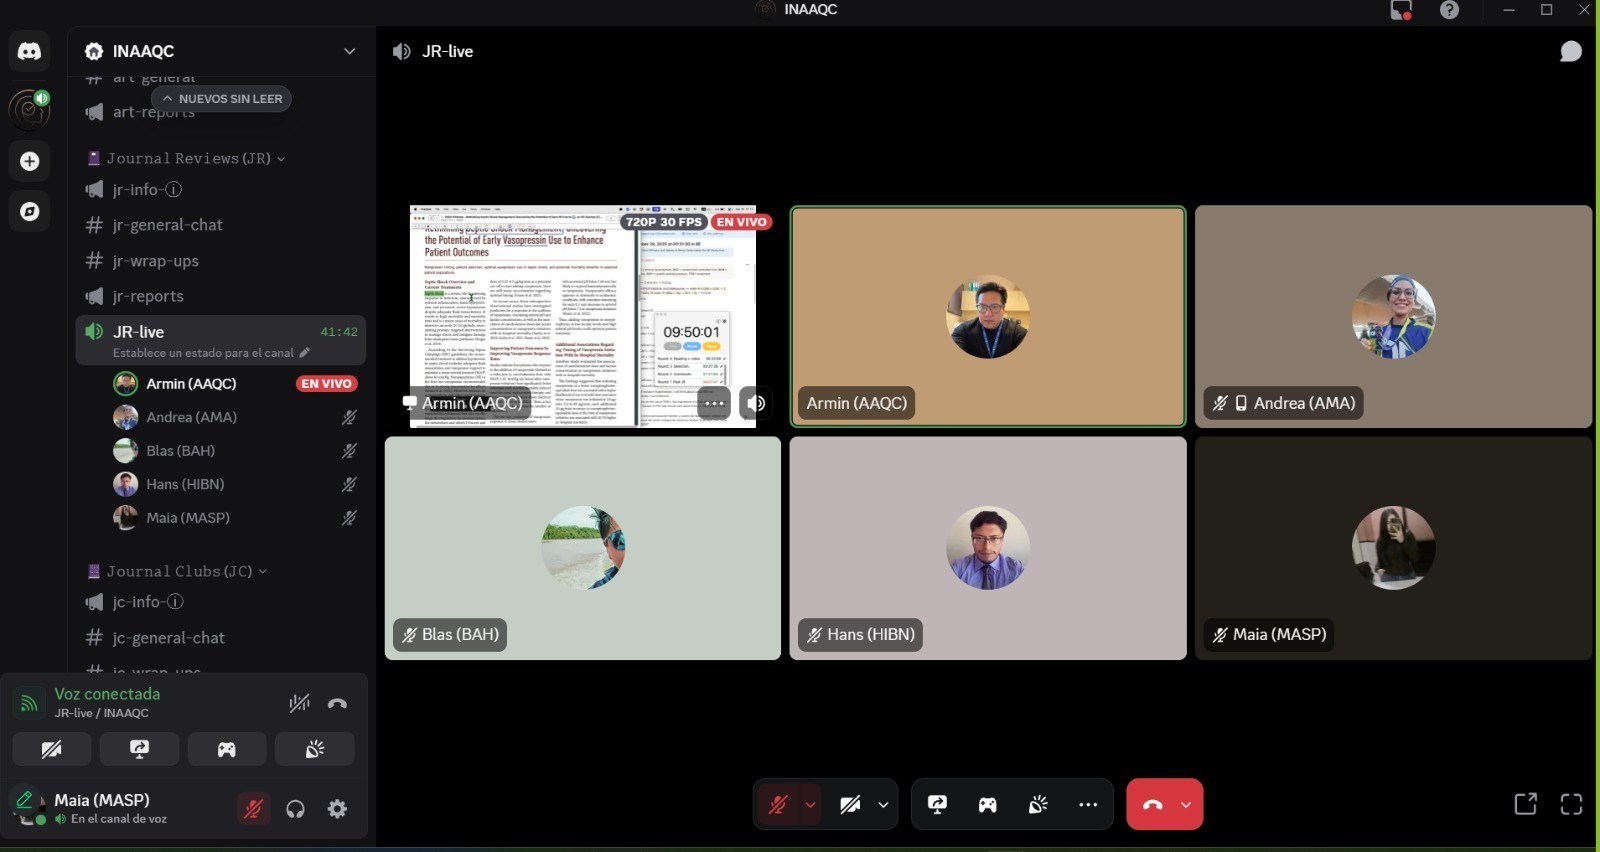Open the soundboard icon in call controls
Image resolution: width=1600 pixels, height=852 pixels.
[1038, 804]
